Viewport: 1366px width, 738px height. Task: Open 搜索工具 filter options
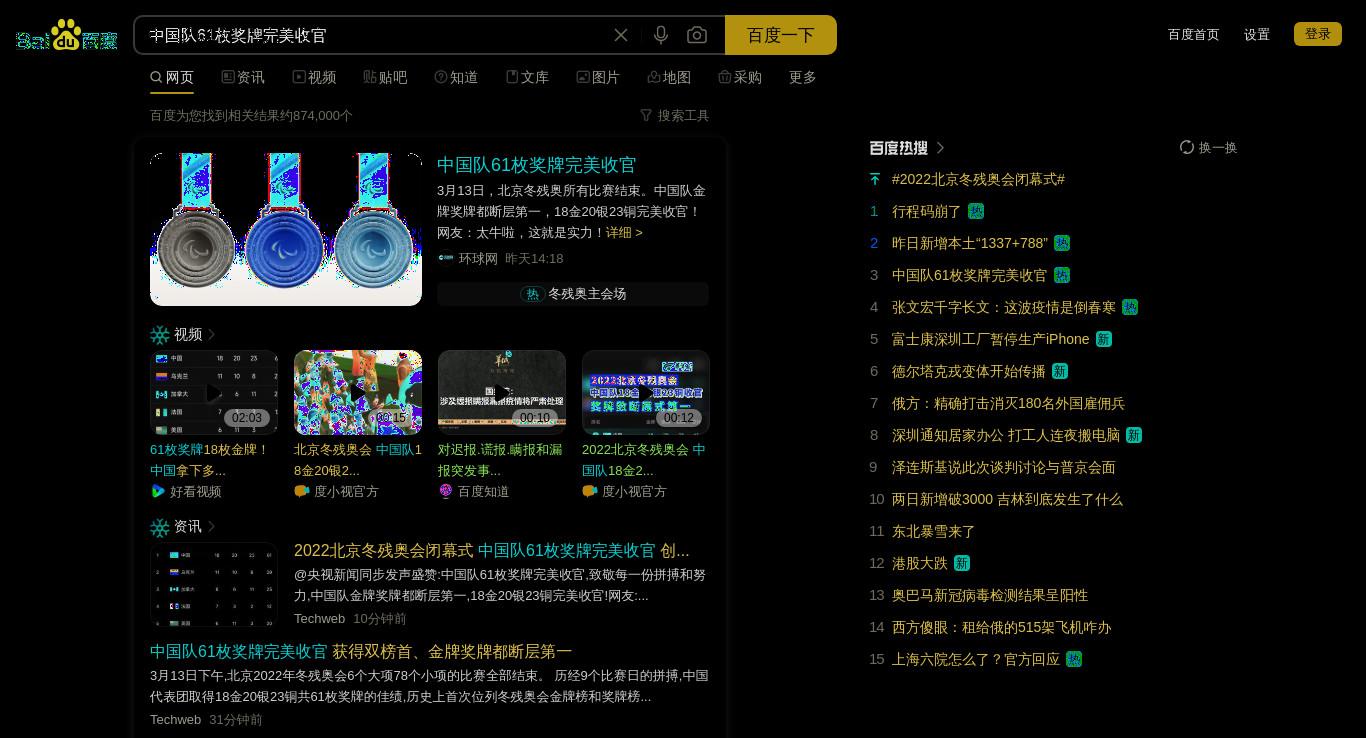675,115
